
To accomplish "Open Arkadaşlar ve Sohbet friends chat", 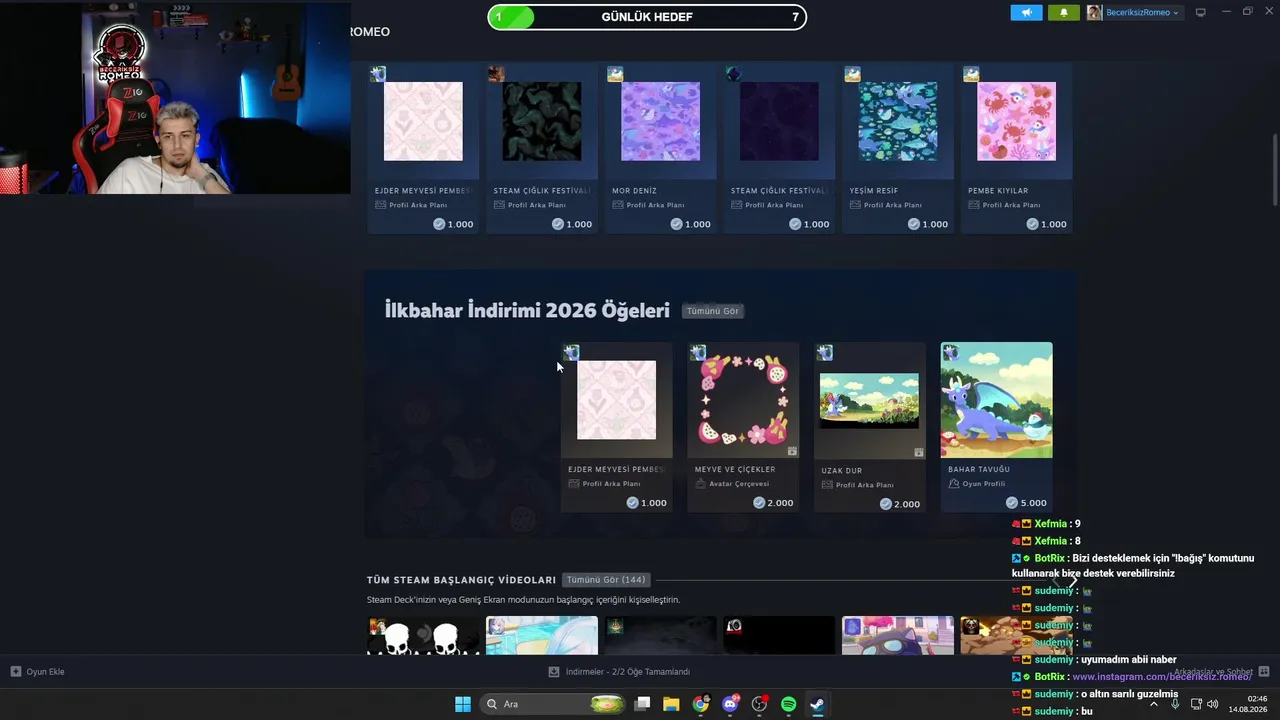I will coord(1221,672).
